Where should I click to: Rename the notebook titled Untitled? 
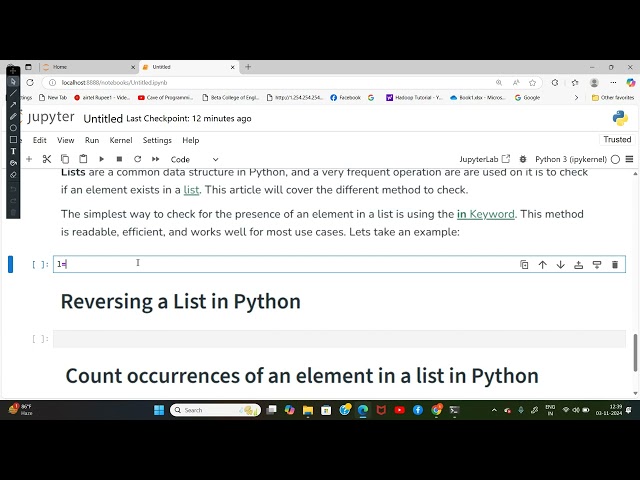tap(103, 119)
